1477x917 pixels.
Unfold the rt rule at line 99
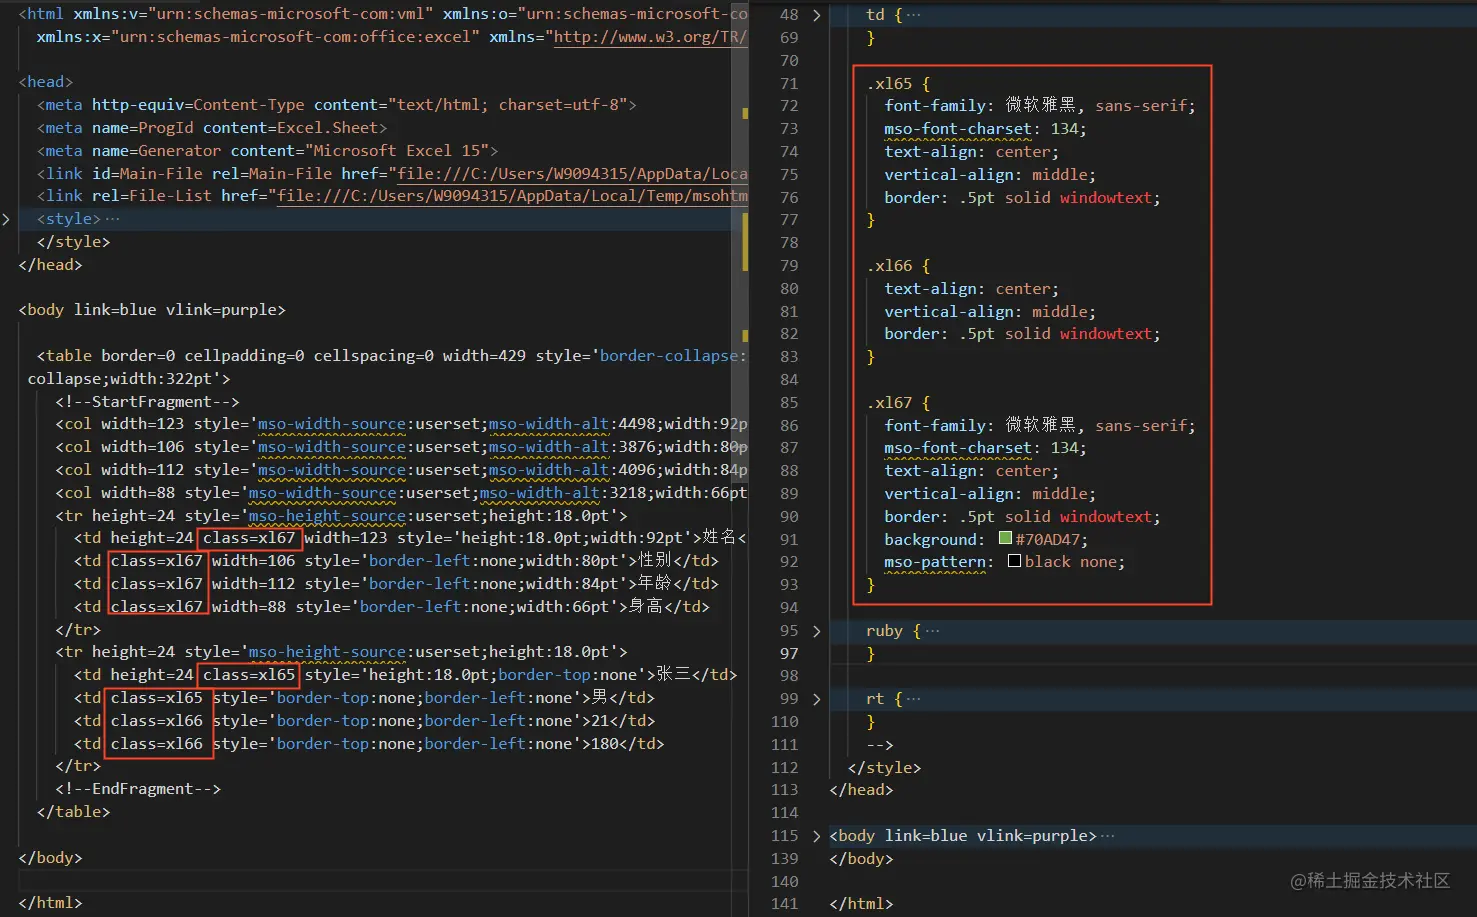pos(817,699)
